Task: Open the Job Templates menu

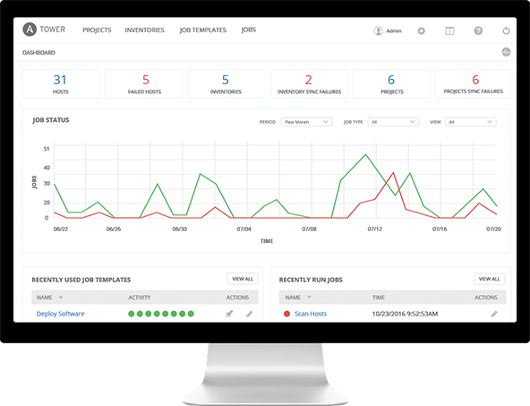Action: [203, 30]
